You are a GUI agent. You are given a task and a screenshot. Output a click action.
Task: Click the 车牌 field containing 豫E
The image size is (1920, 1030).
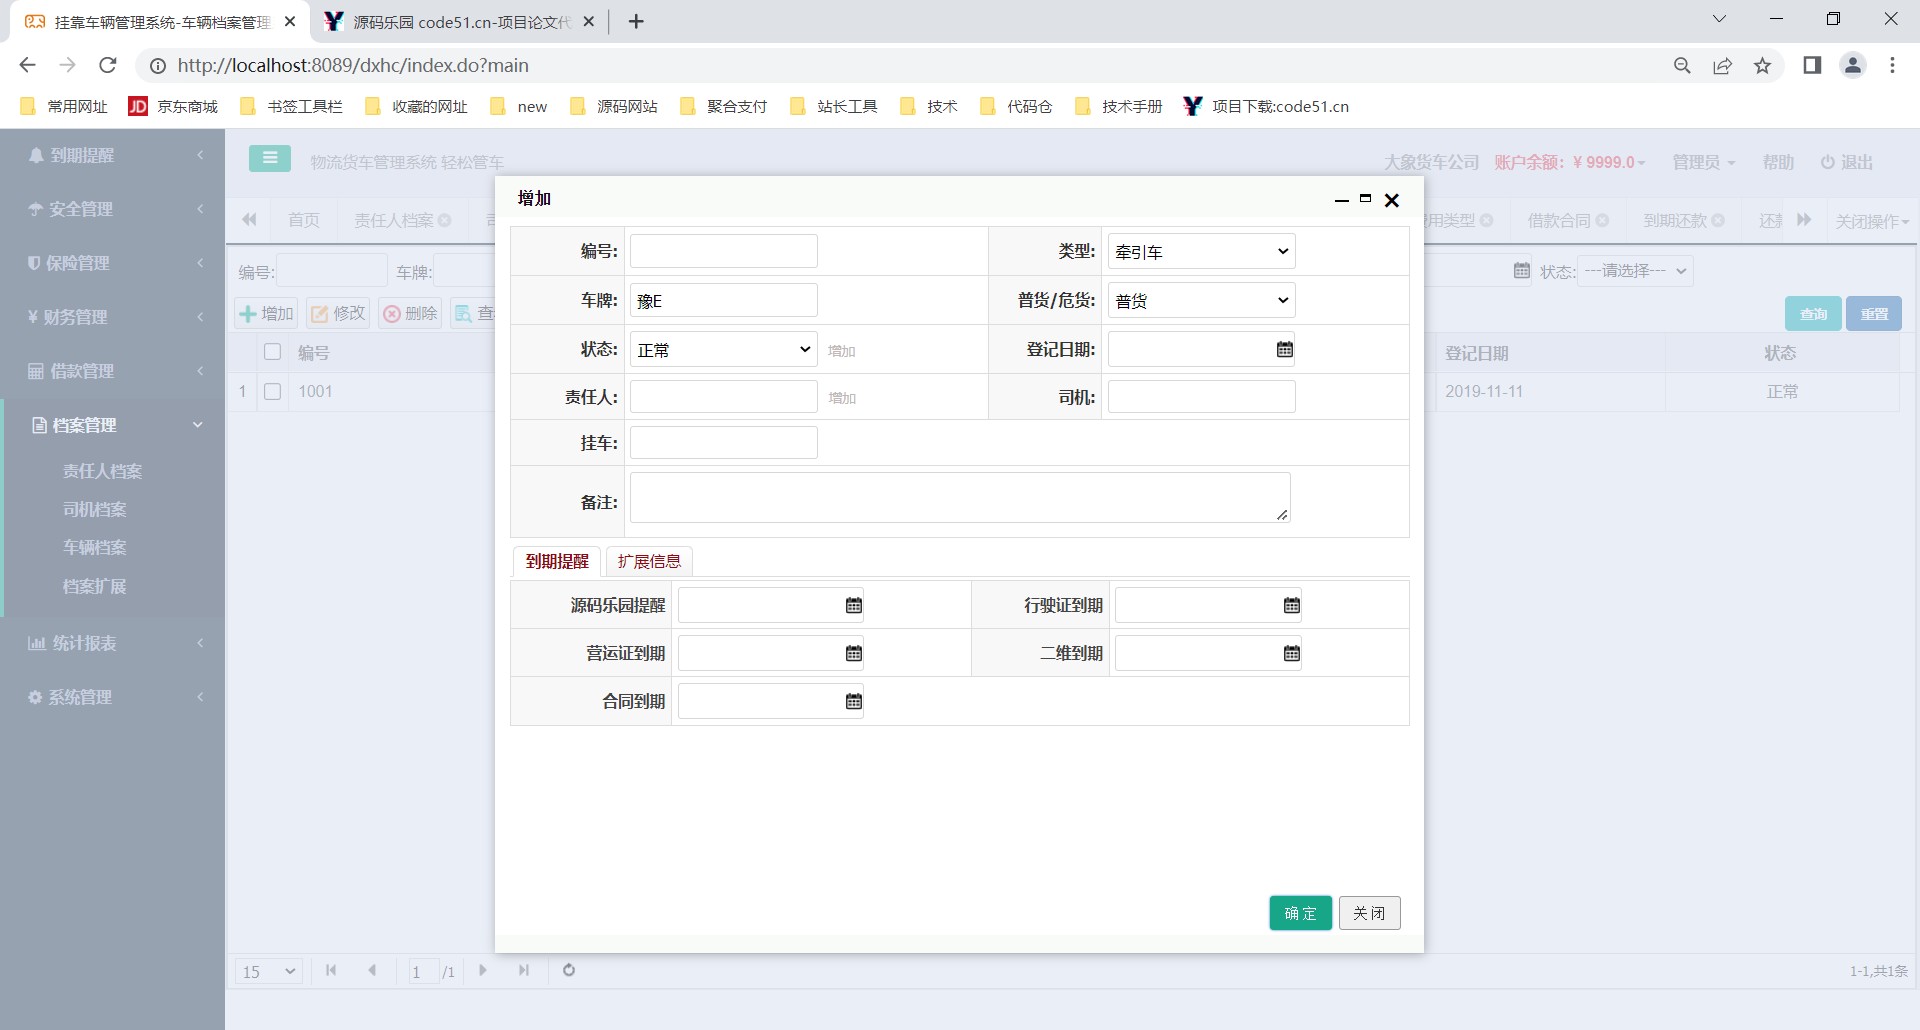724,300
